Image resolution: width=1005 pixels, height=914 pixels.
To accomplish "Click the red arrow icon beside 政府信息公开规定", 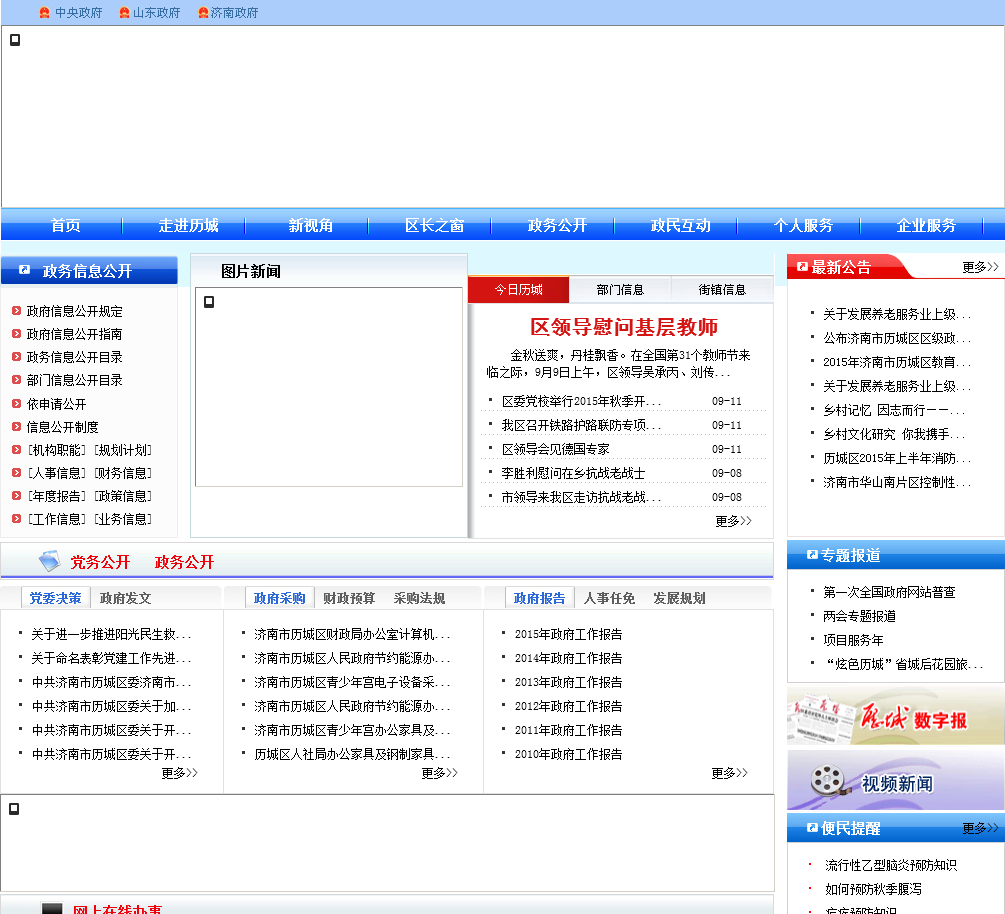I will pos(17,311).
